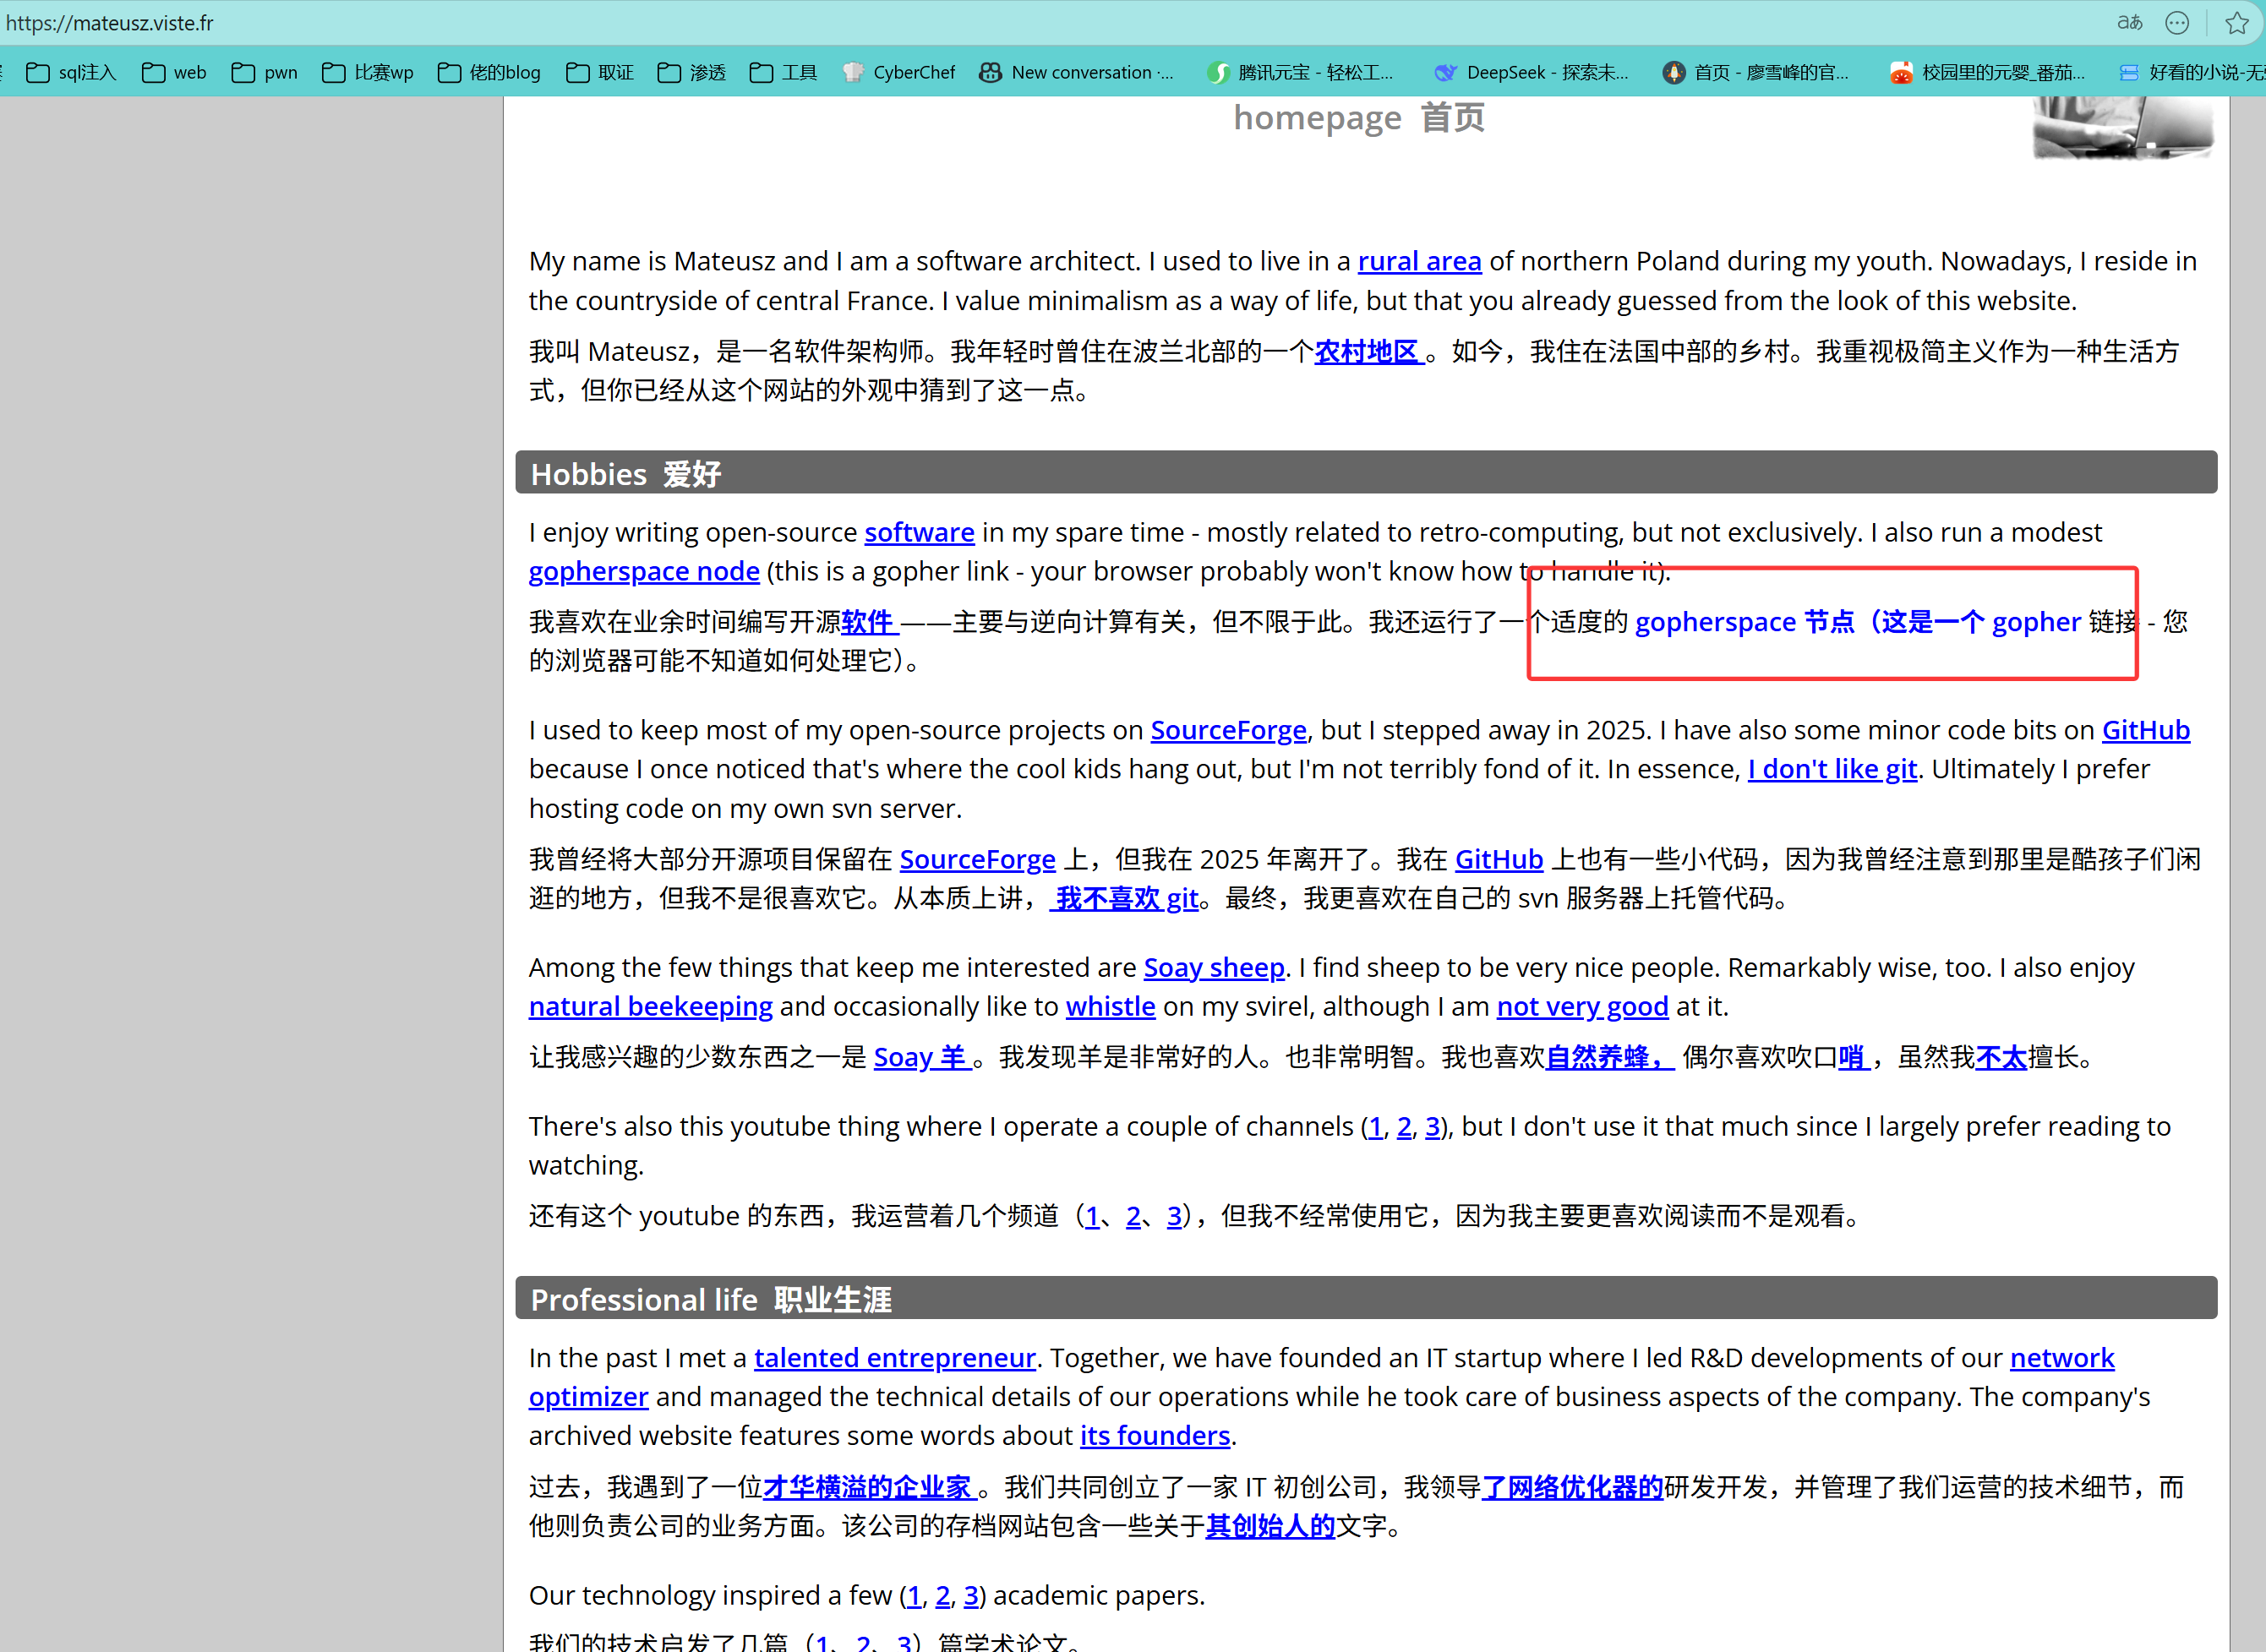Click the 'I don't like git' link
The width and height of the screenshot is (2266, 1652).
pos(1832,768)
